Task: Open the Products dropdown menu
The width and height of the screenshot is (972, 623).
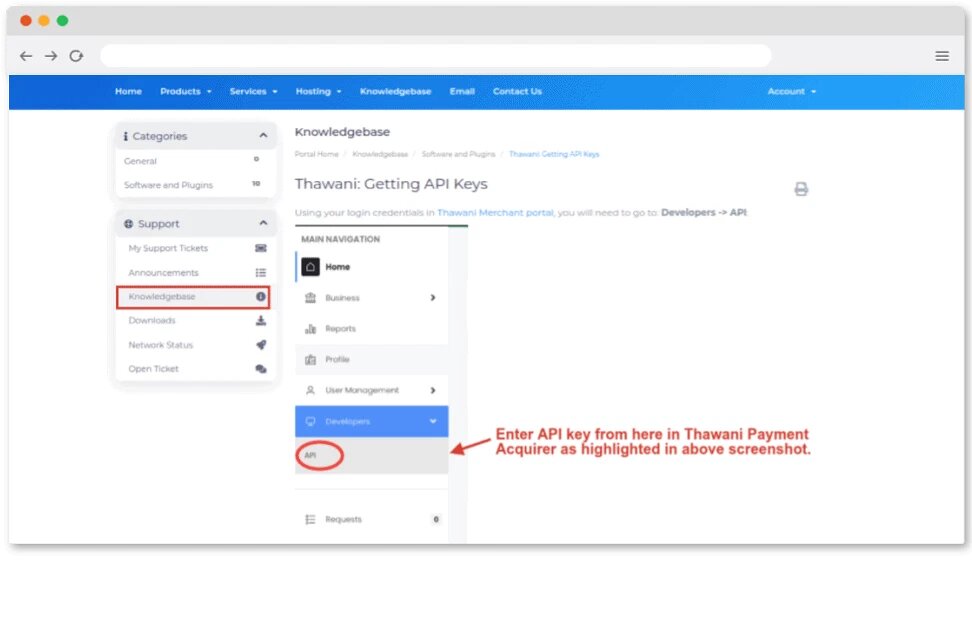Action: click(186, 92)
